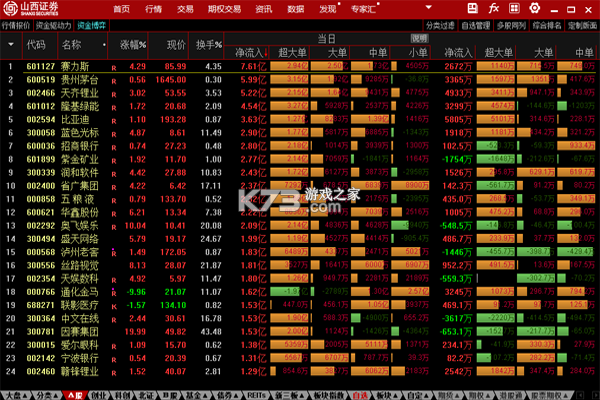Click the K marker beside 联影医疗
This screenshot has height=400, width=600.
point(114,307)
